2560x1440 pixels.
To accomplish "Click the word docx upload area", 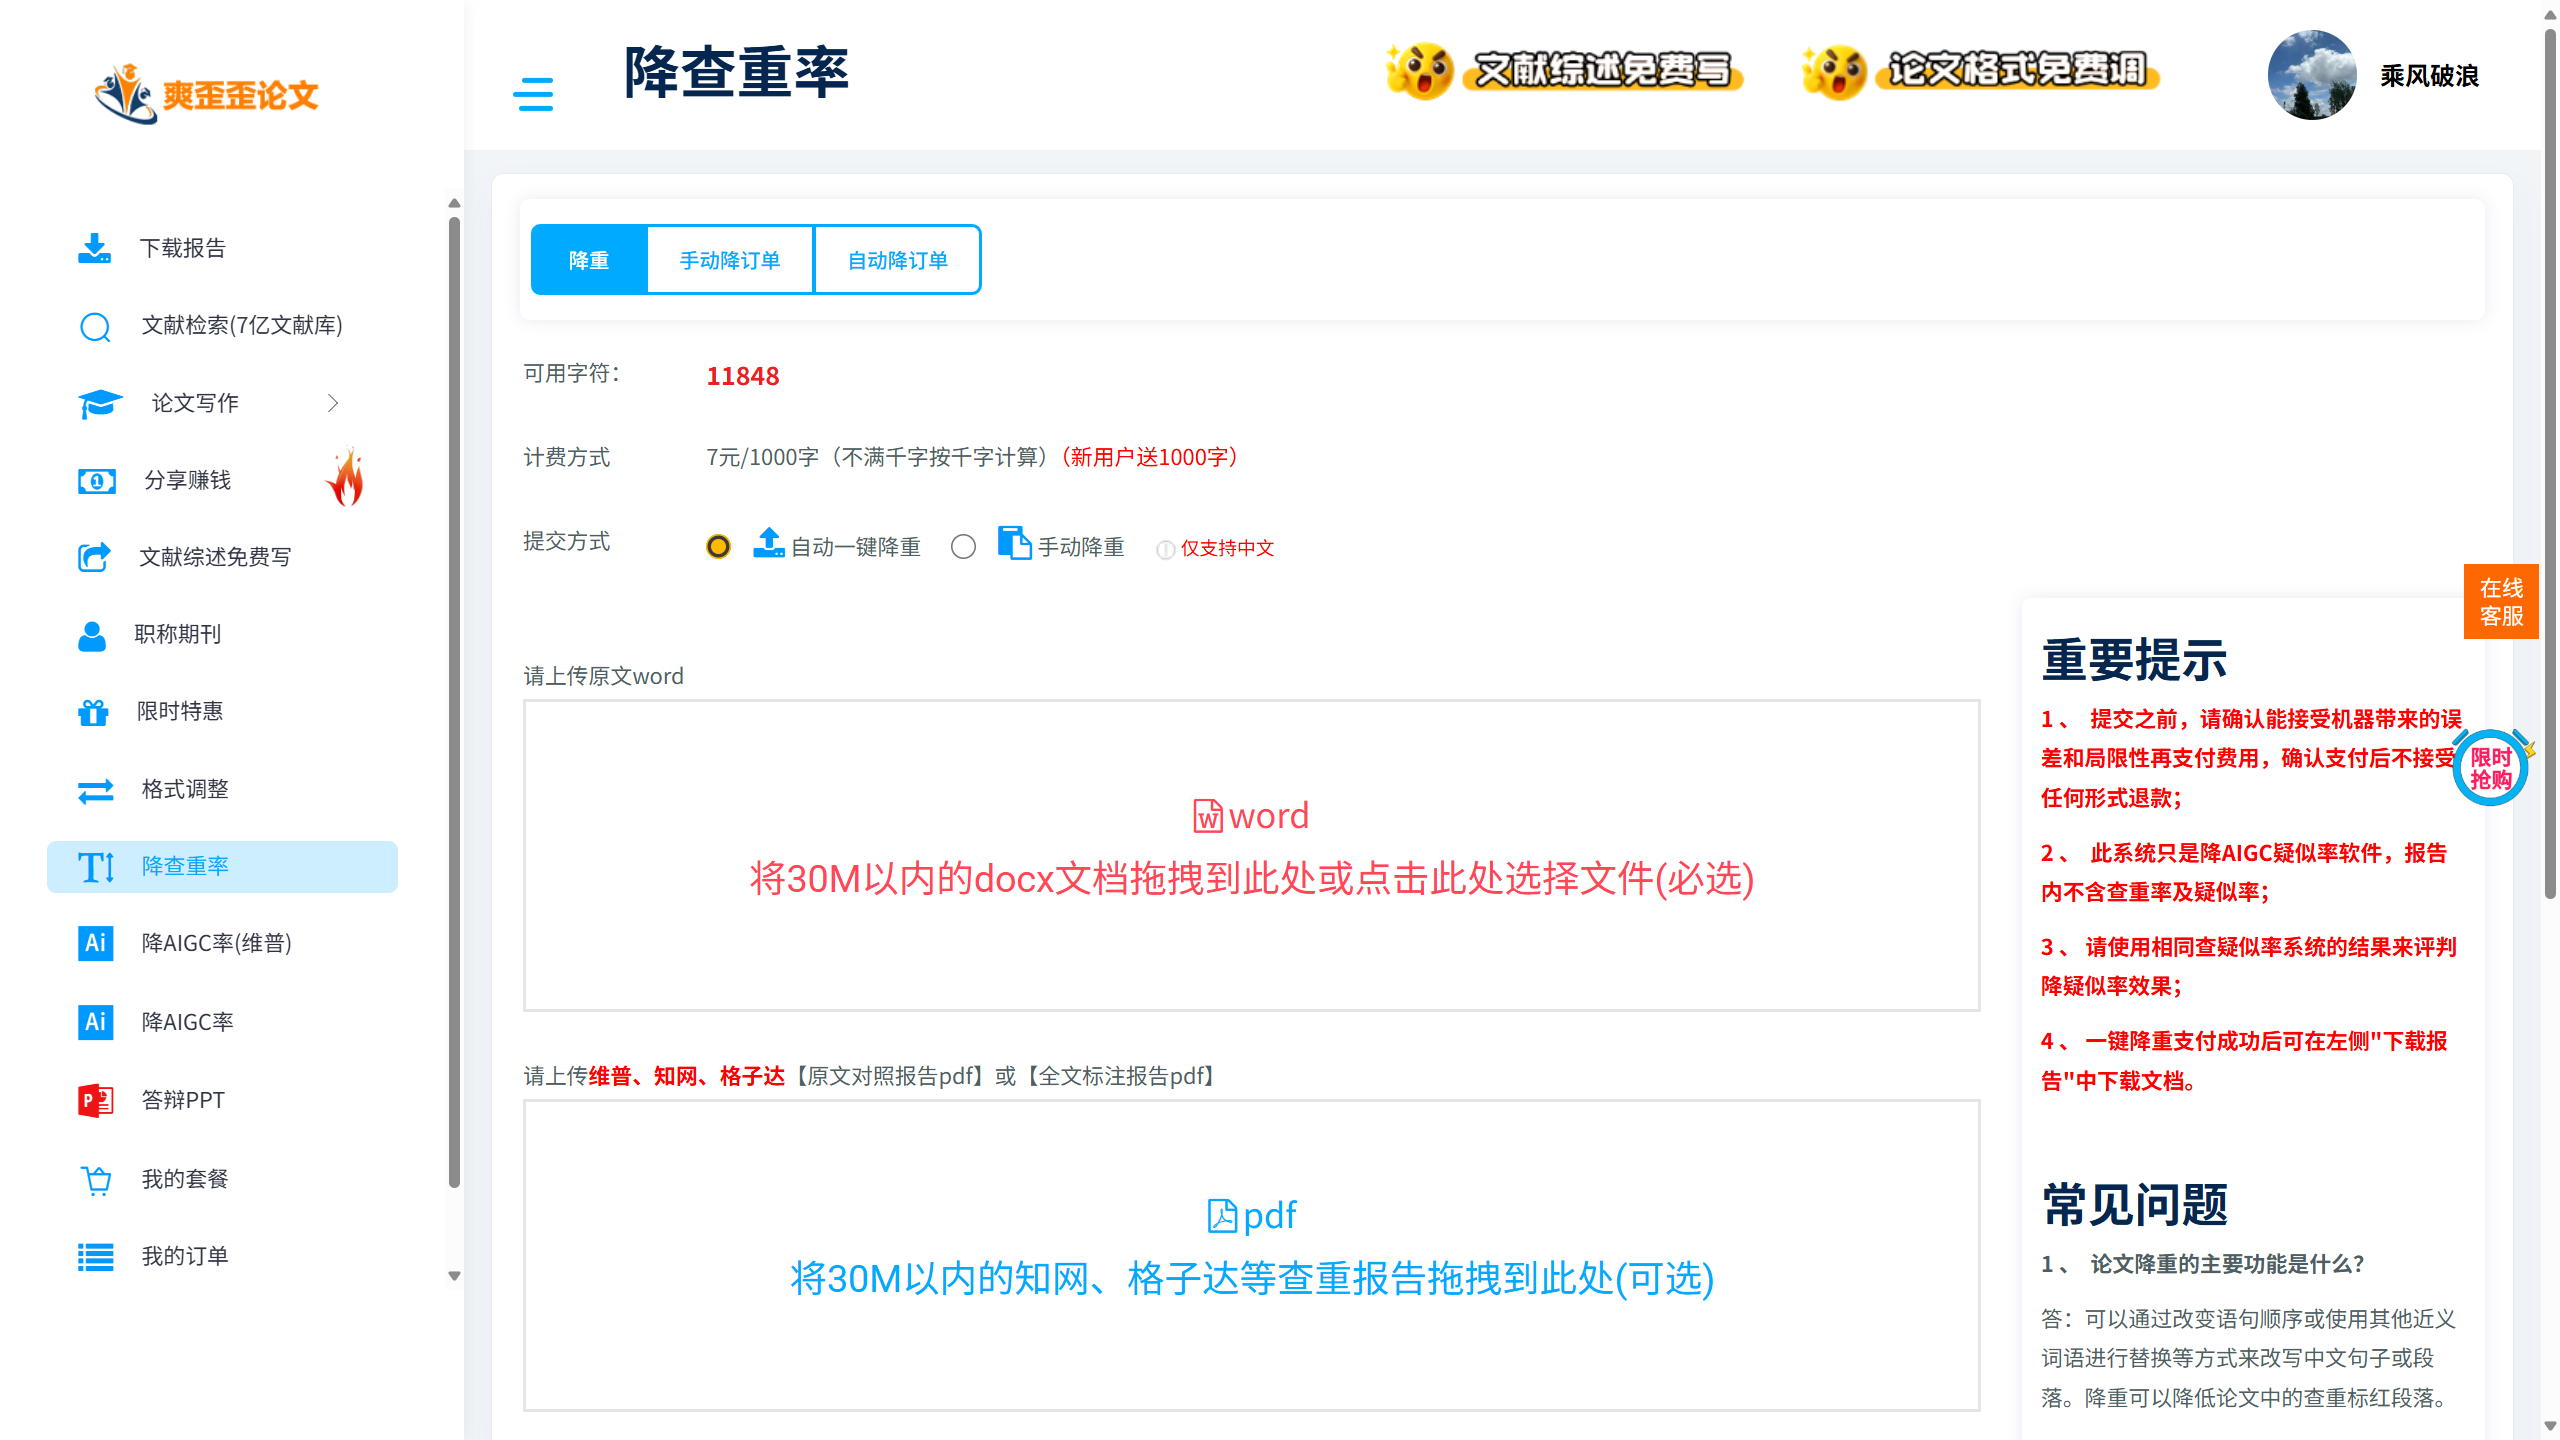I will [x=1251, y=856].
